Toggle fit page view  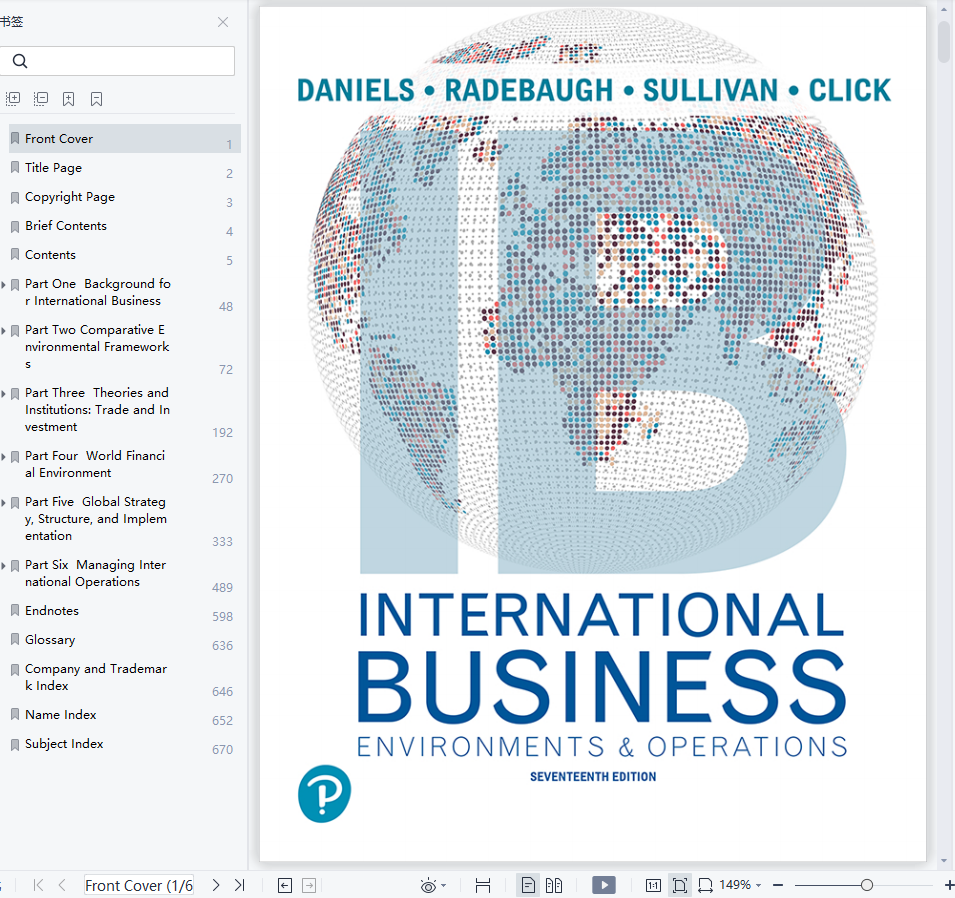click(x=680, y=885)
